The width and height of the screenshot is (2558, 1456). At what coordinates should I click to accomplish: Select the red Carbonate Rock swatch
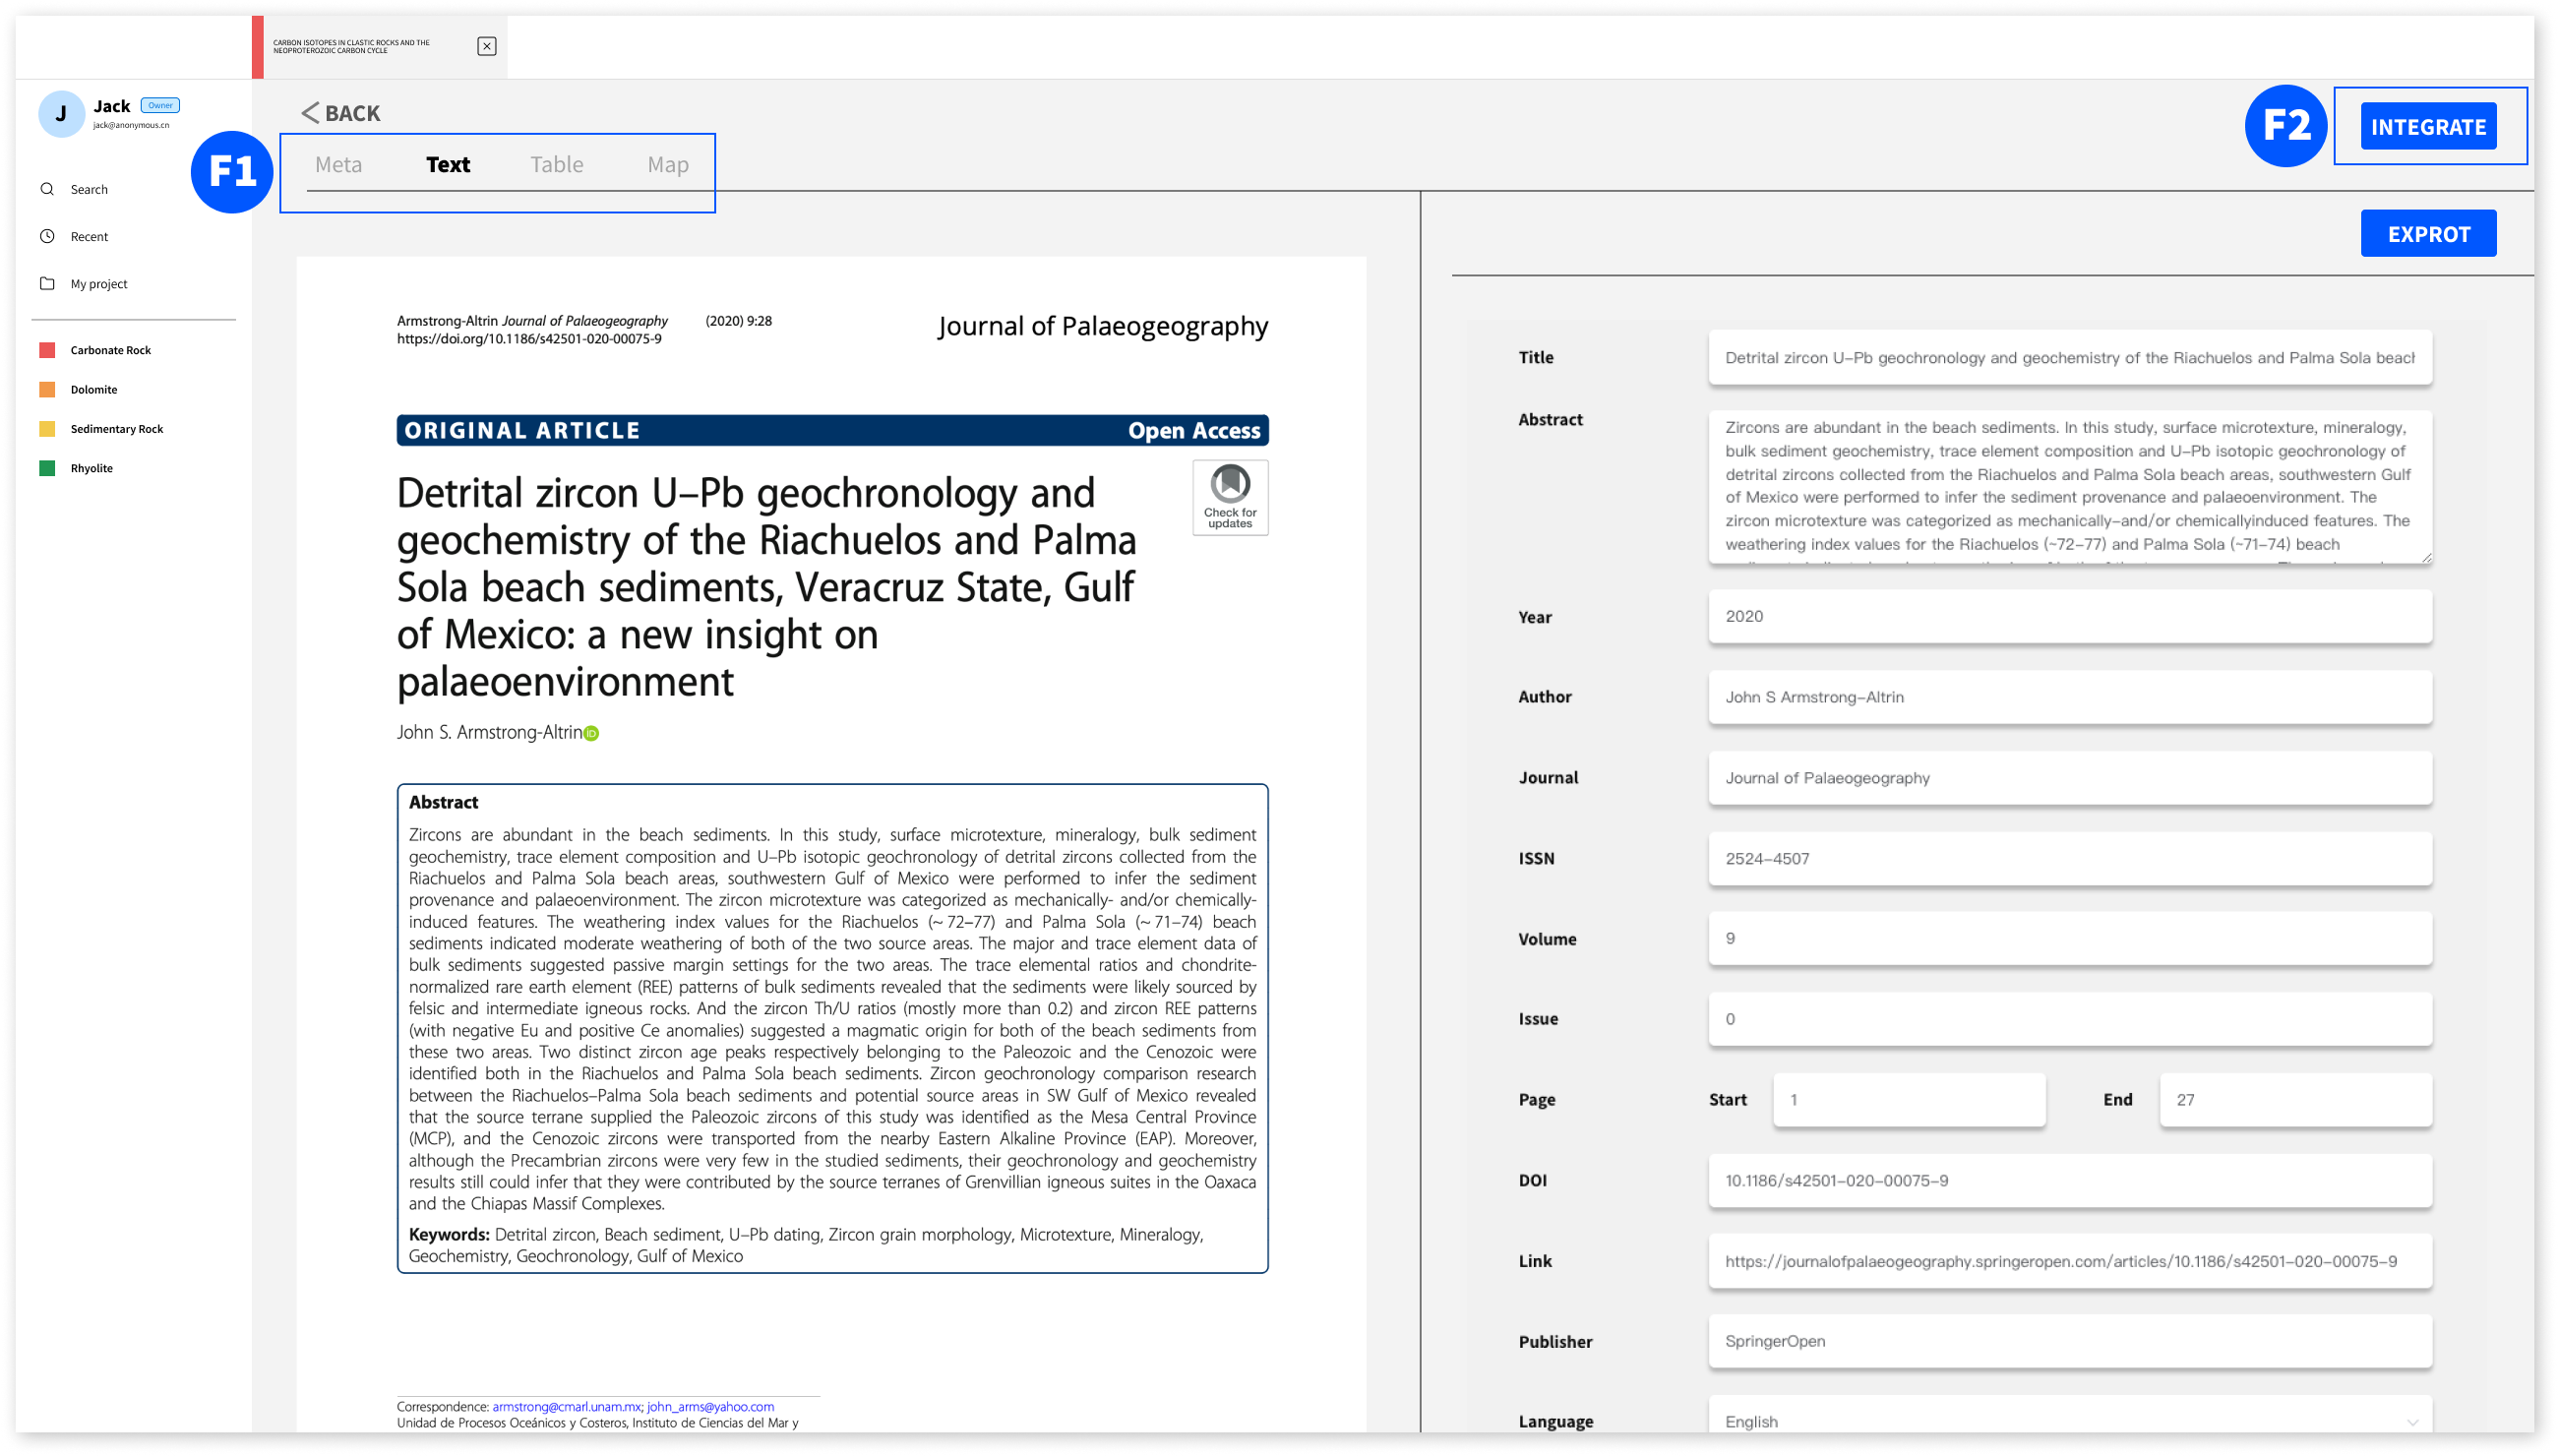point(47,350)
